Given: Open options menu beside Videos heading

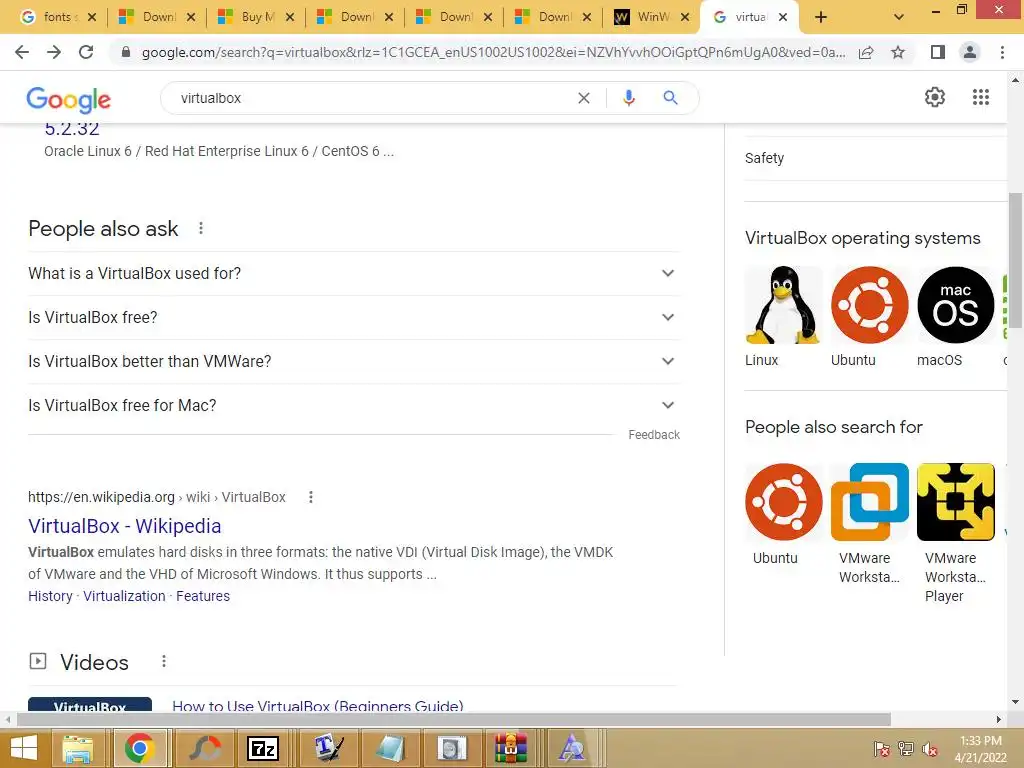Looking at the screenshot, I should pos(164,662).
